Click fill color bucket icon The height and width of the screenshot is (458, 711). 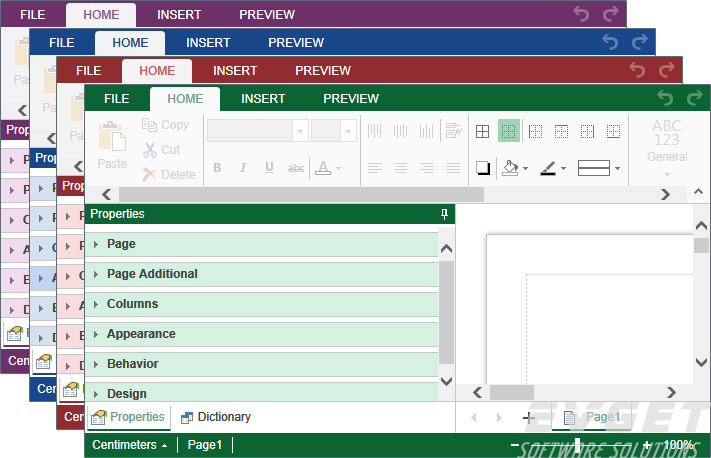point(511,168)
